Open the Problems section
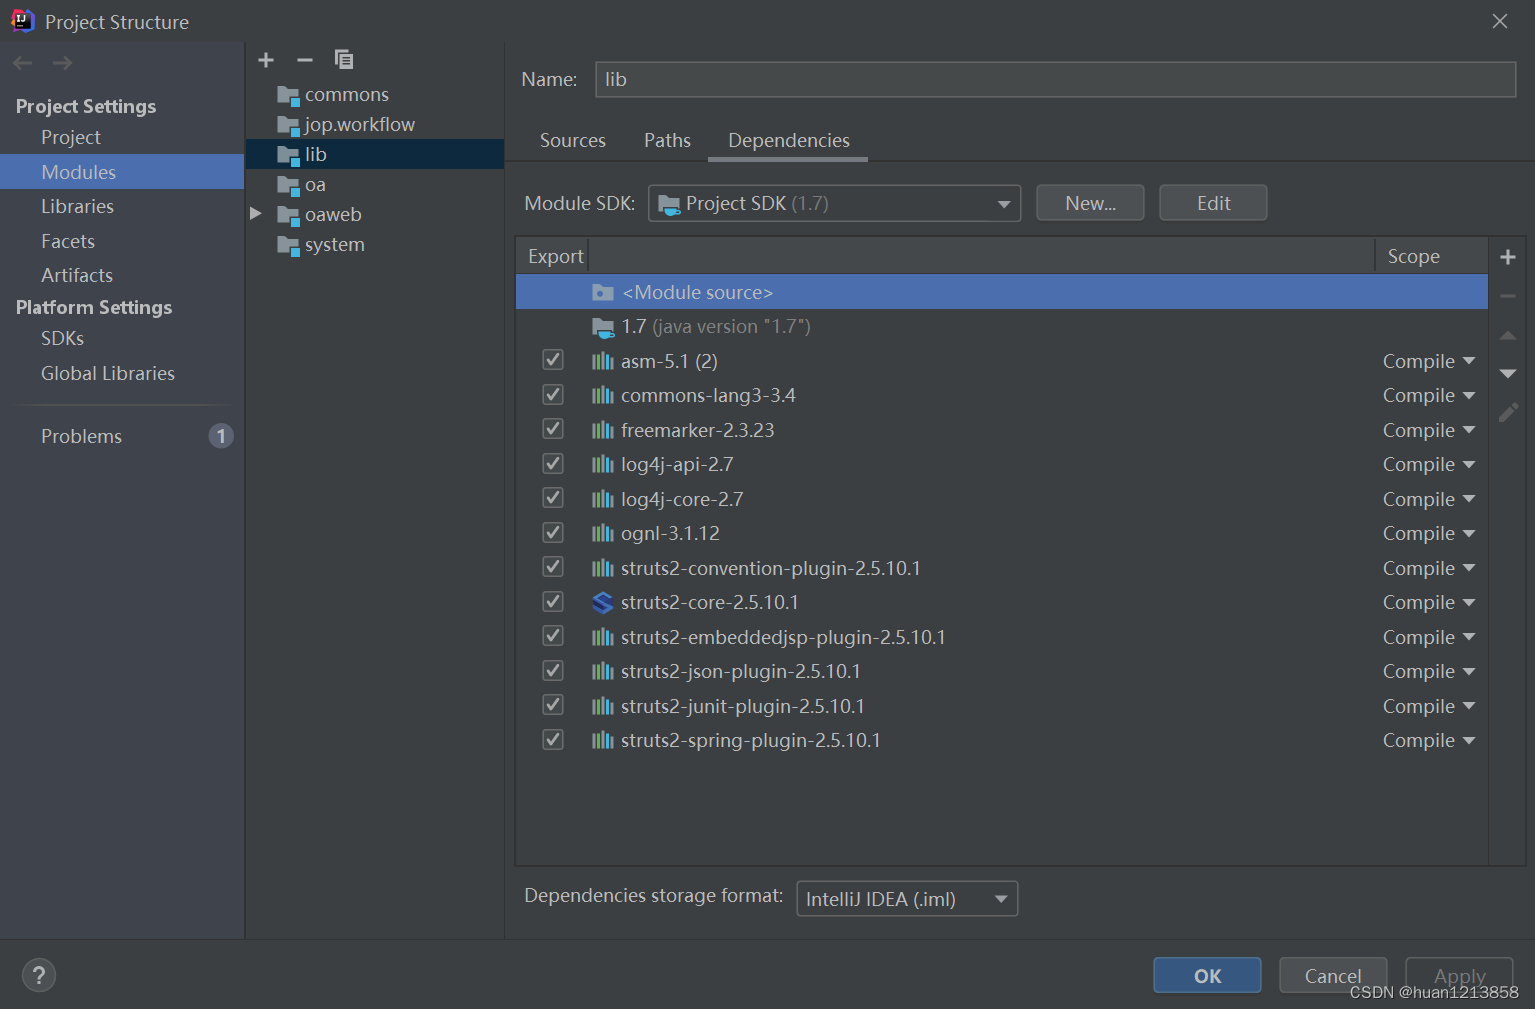 point(81,436)
